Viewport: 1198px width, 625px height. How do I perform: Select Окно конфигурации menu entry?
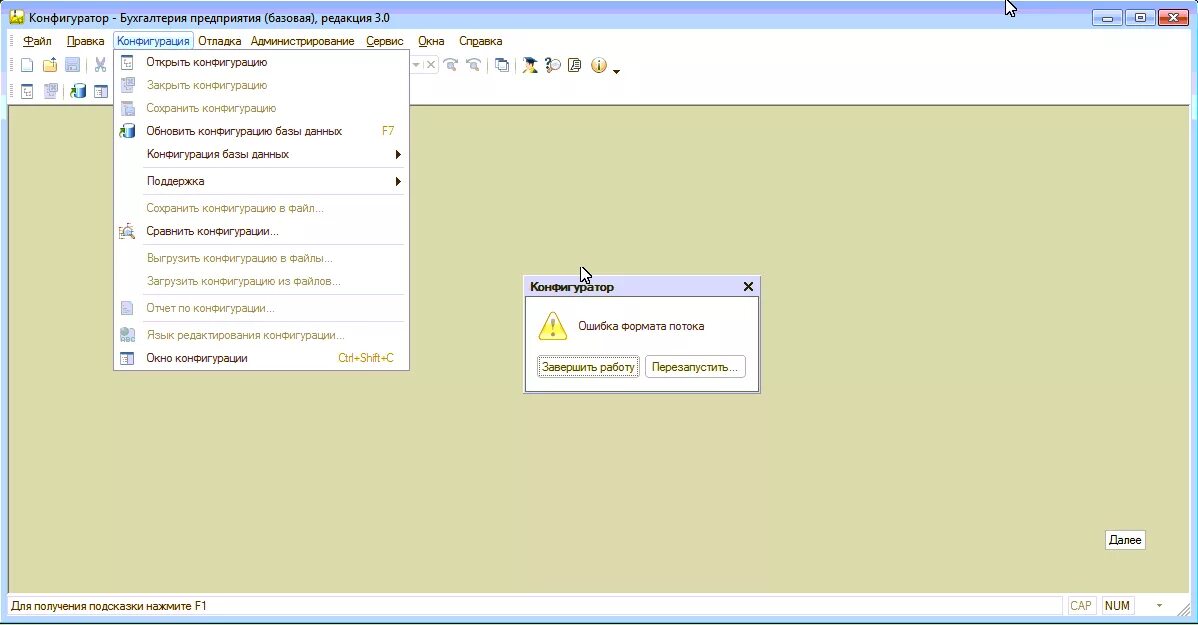[x=261, y=358]
